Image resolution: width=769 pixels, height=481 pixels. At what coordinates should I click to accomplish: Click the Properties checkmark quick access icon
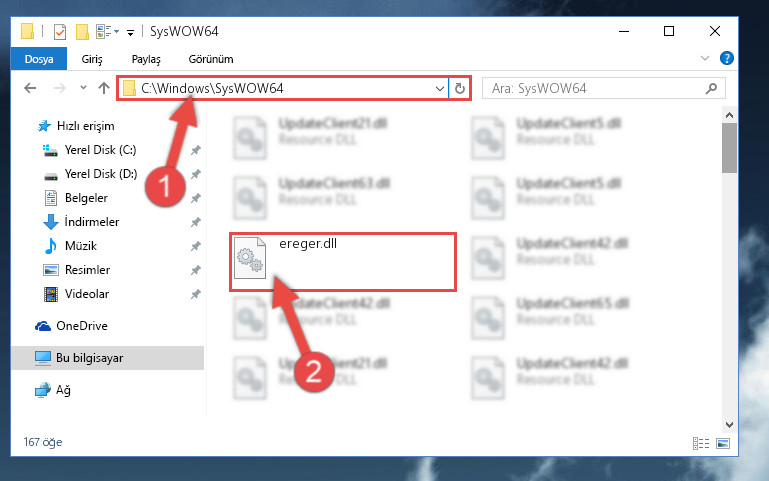coord(59,32)
